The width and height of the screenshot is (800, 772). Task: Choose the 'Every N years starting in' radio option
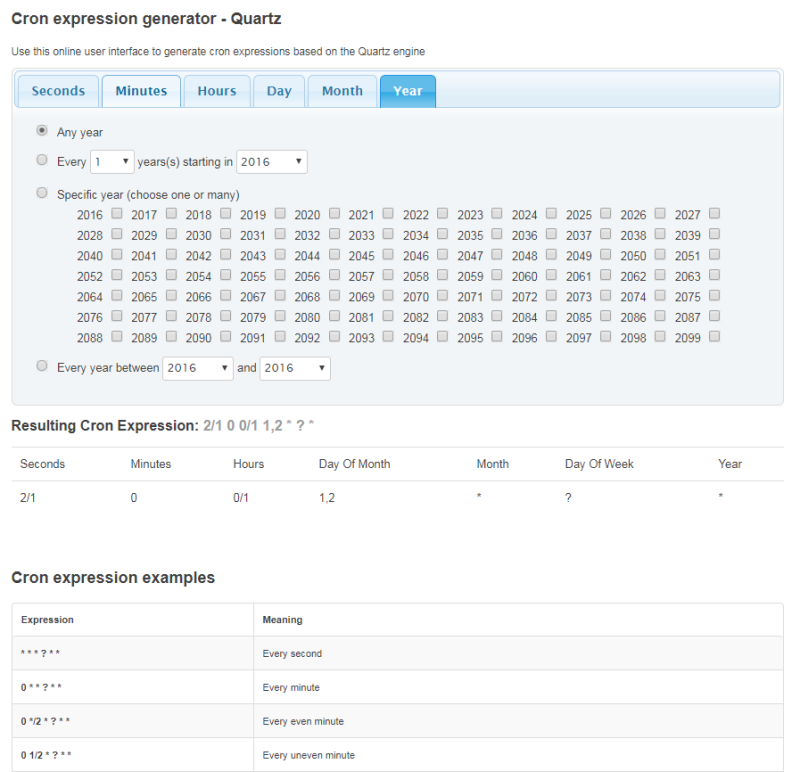[x=42, y=160]
